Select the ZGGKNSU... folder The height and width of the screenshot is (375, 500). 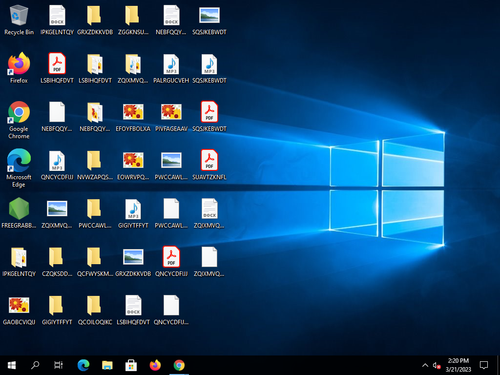tap(133, 20)
